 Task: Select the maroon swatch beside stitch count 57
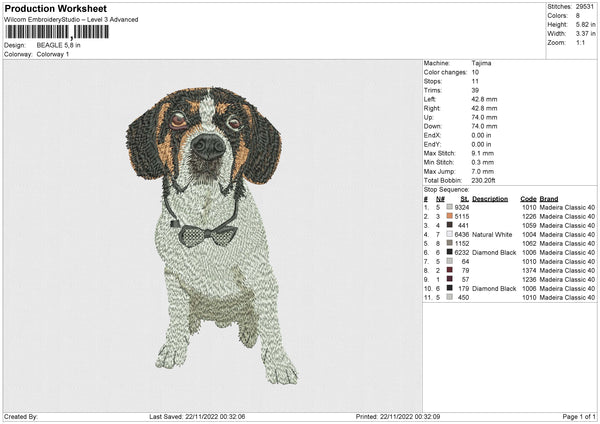point(450,279)
